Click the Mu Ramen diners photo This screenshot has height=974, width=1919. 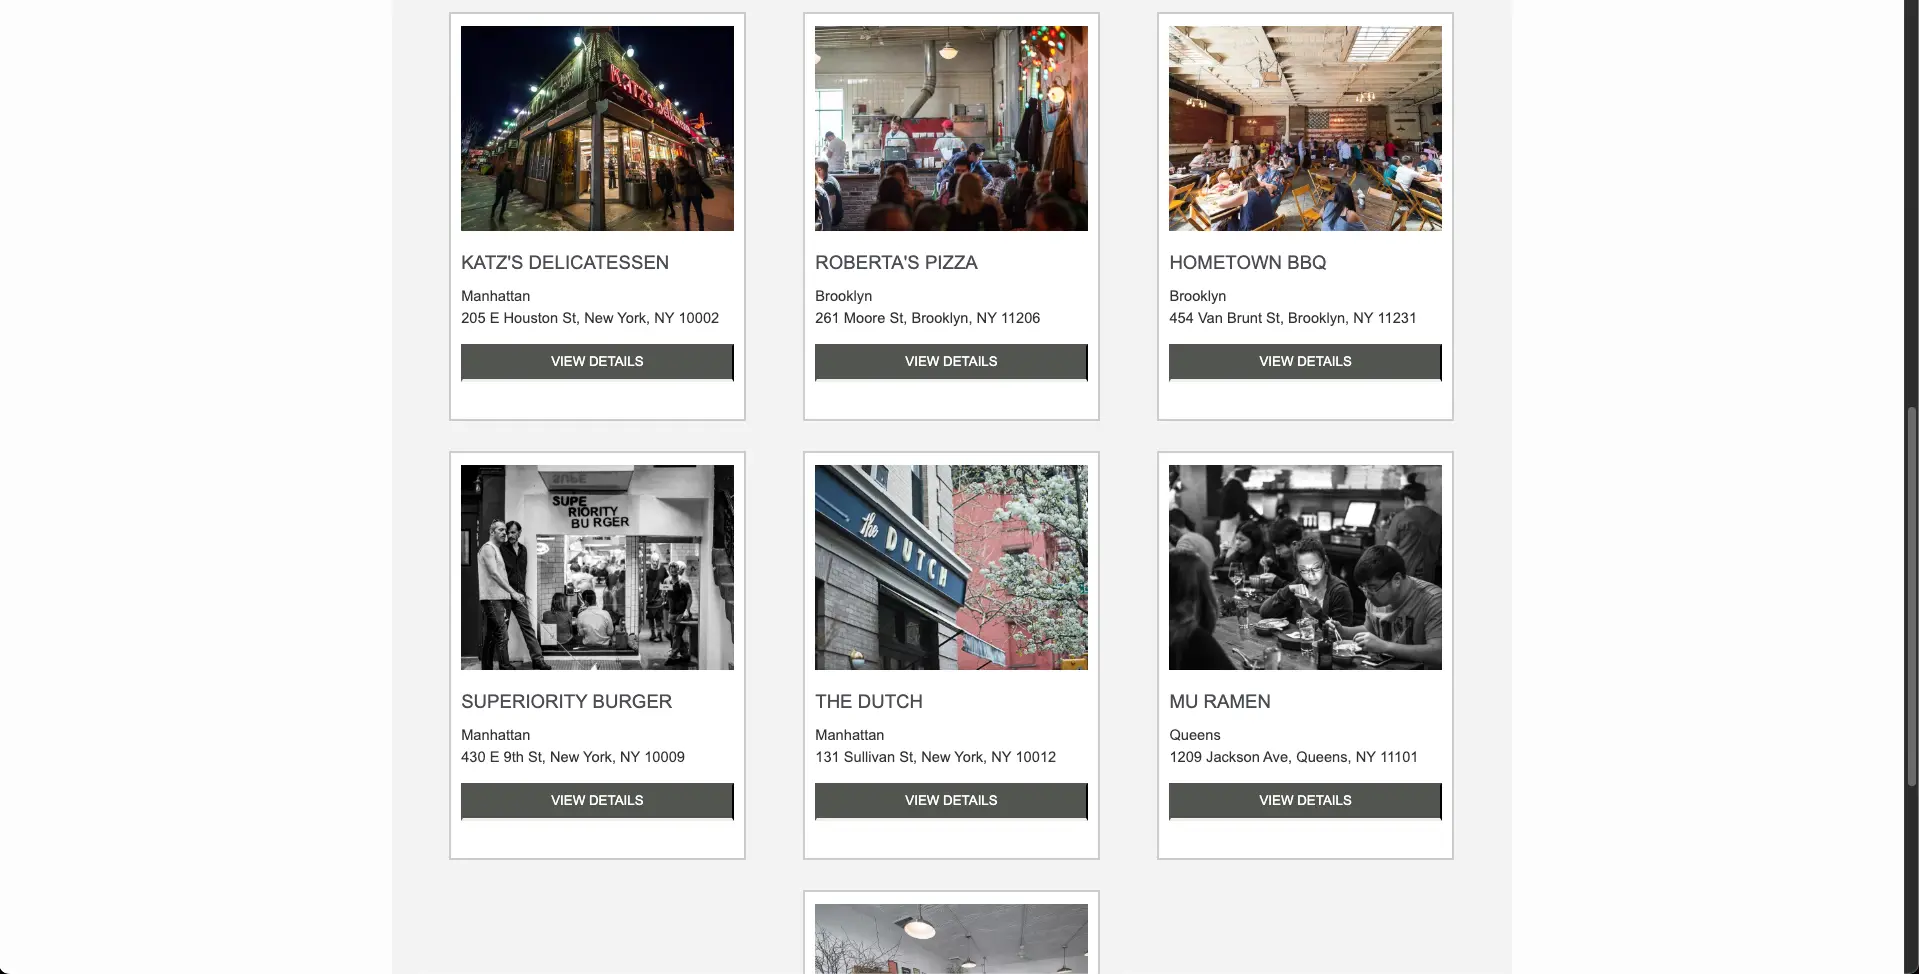pos(1305,567)
